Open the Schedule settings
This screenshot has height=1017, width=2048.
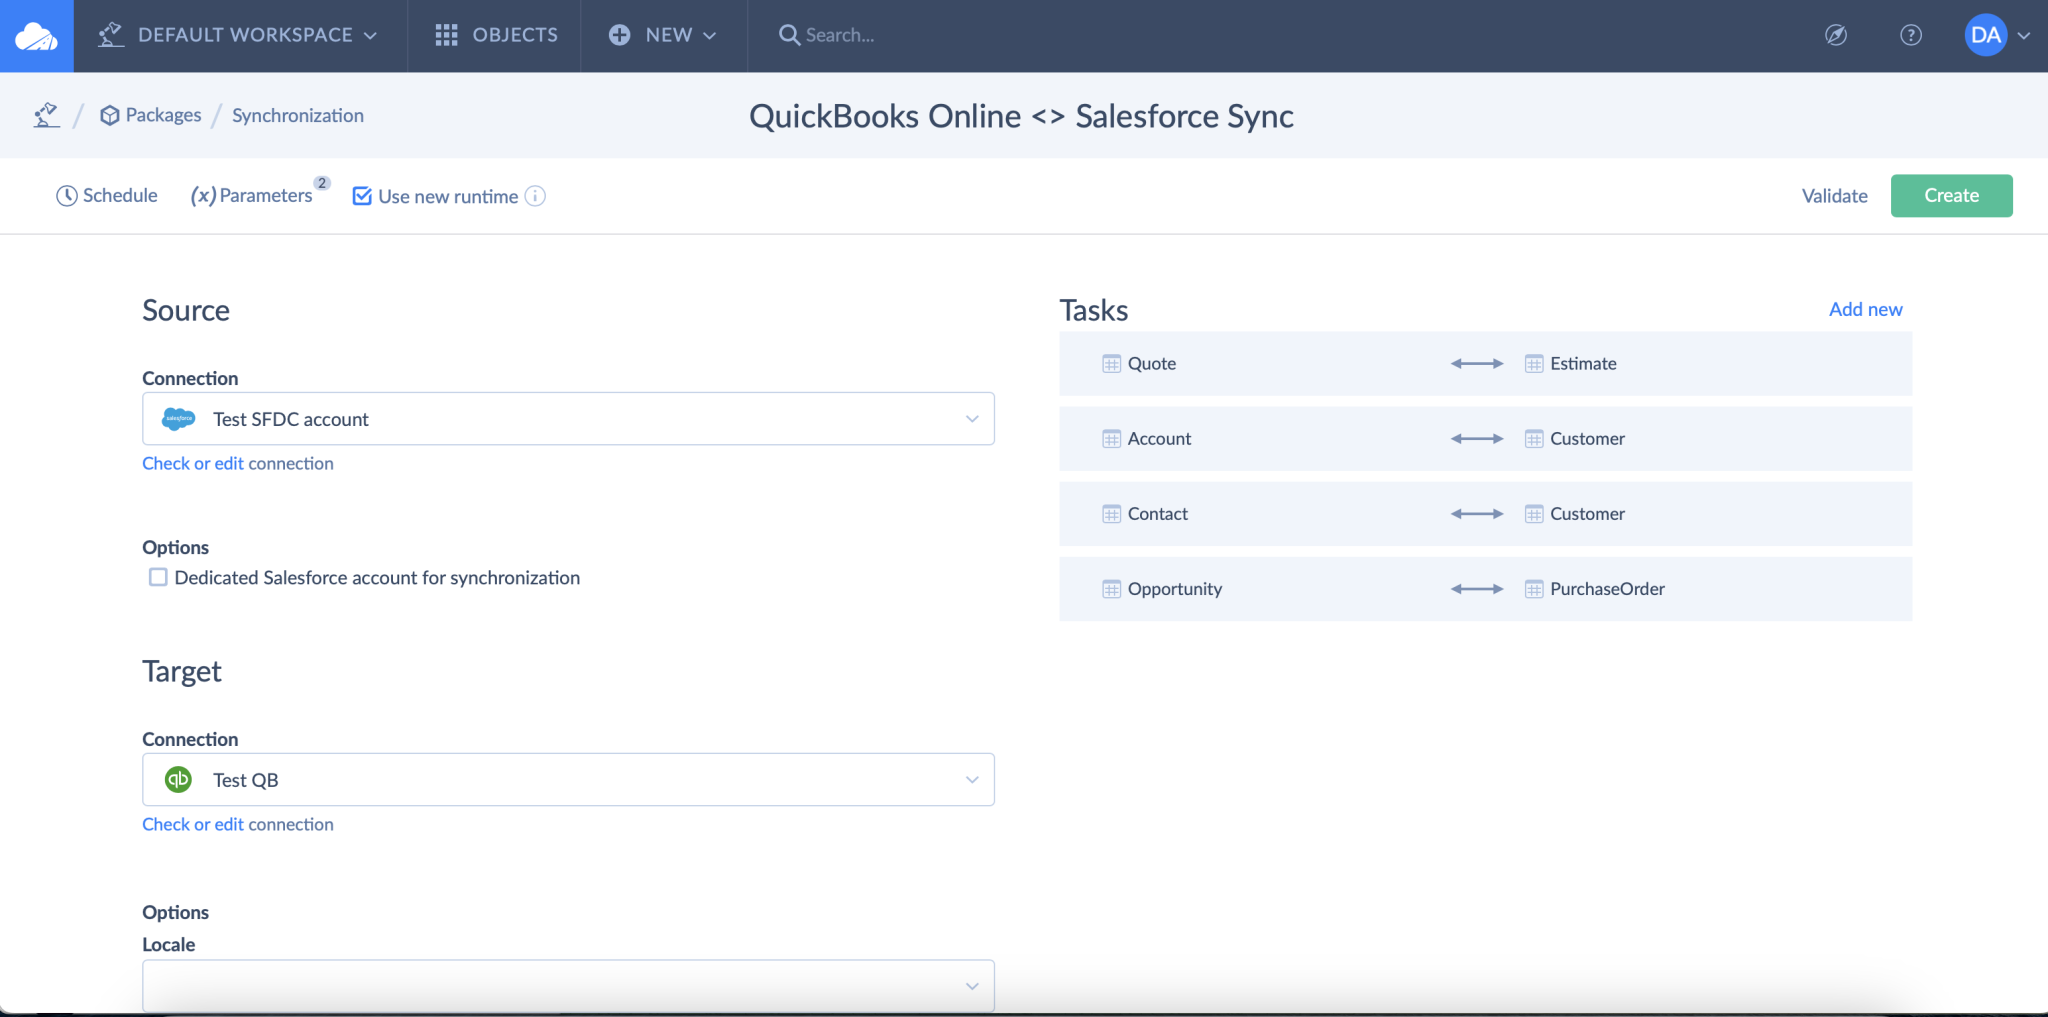tap(107, 195)
